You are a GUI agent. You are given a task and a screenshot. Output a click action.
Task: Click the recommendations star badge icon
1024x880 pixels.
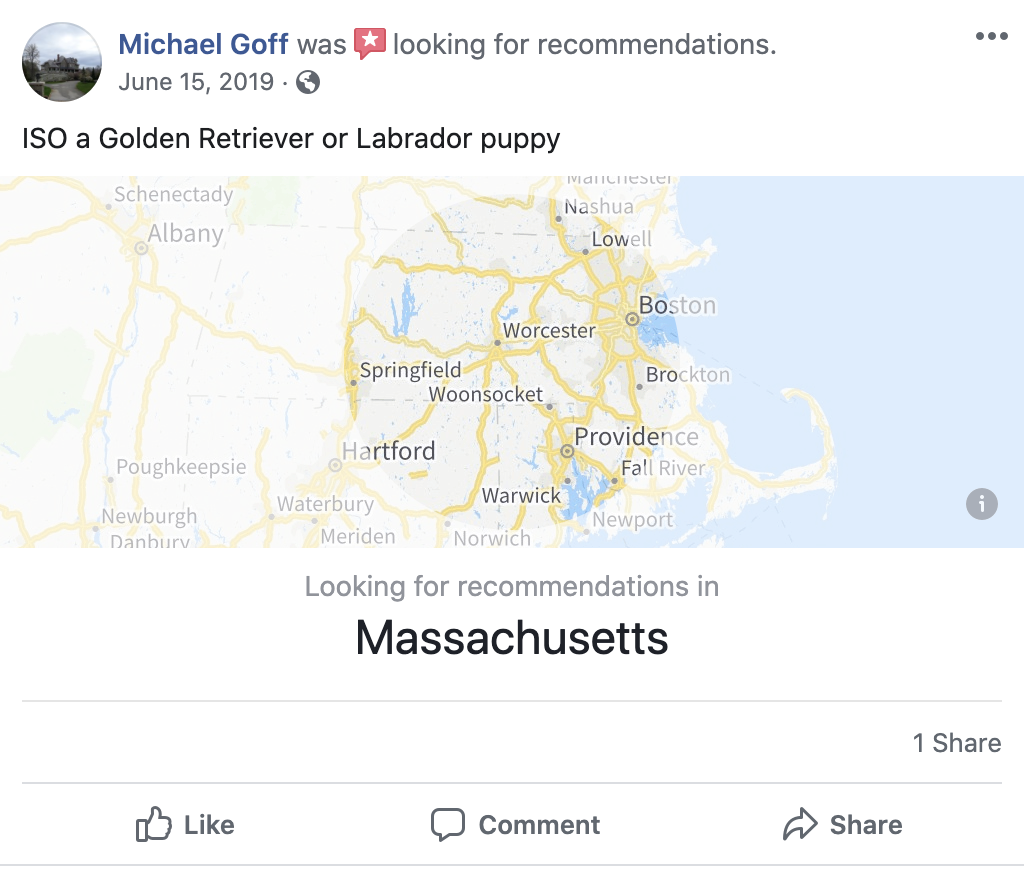tap(370, 44)
